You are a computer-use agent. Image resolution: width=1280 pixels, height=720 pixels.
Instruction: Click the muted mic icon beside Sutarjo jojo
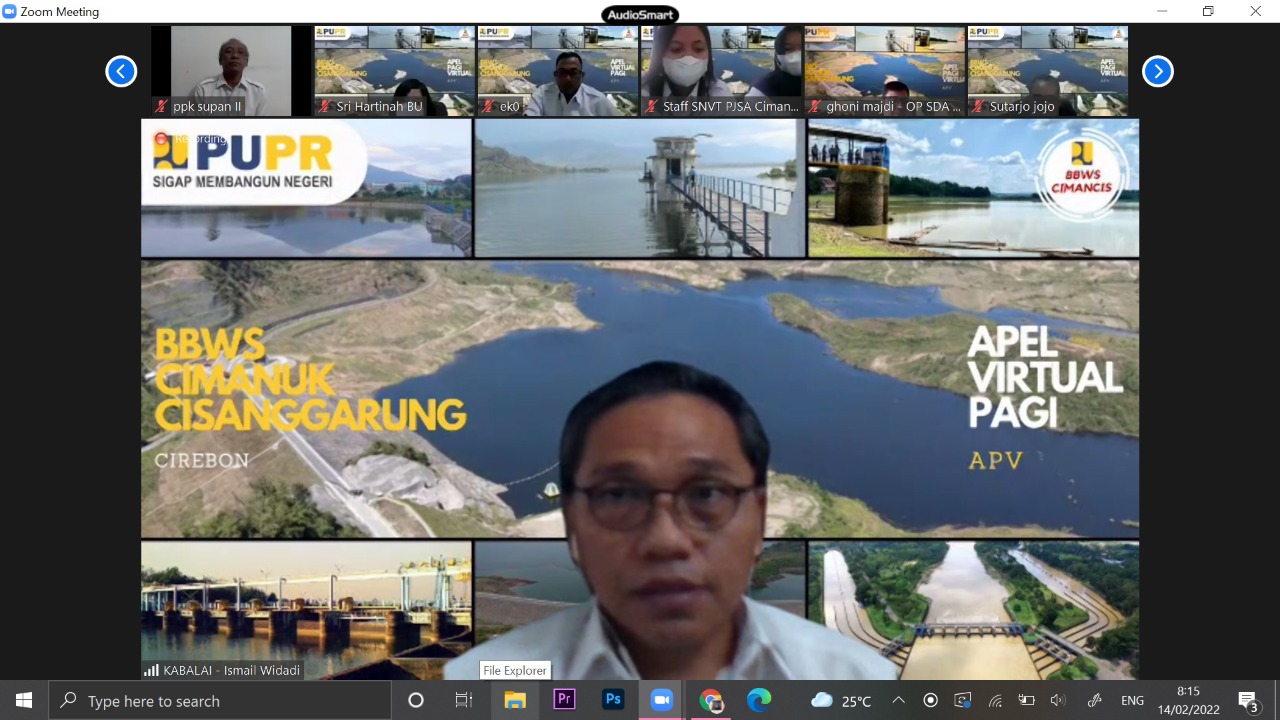[978, 106]
